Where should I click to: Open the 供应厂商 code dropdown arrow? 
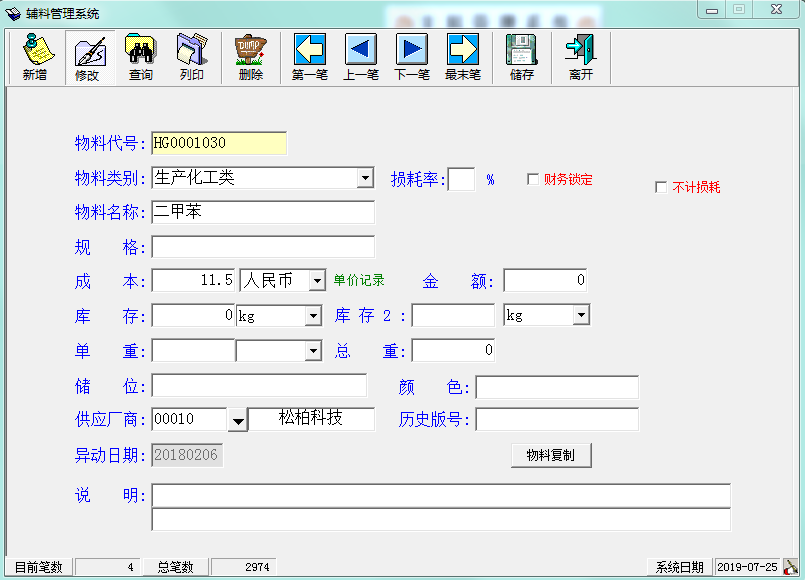[238, 420]
